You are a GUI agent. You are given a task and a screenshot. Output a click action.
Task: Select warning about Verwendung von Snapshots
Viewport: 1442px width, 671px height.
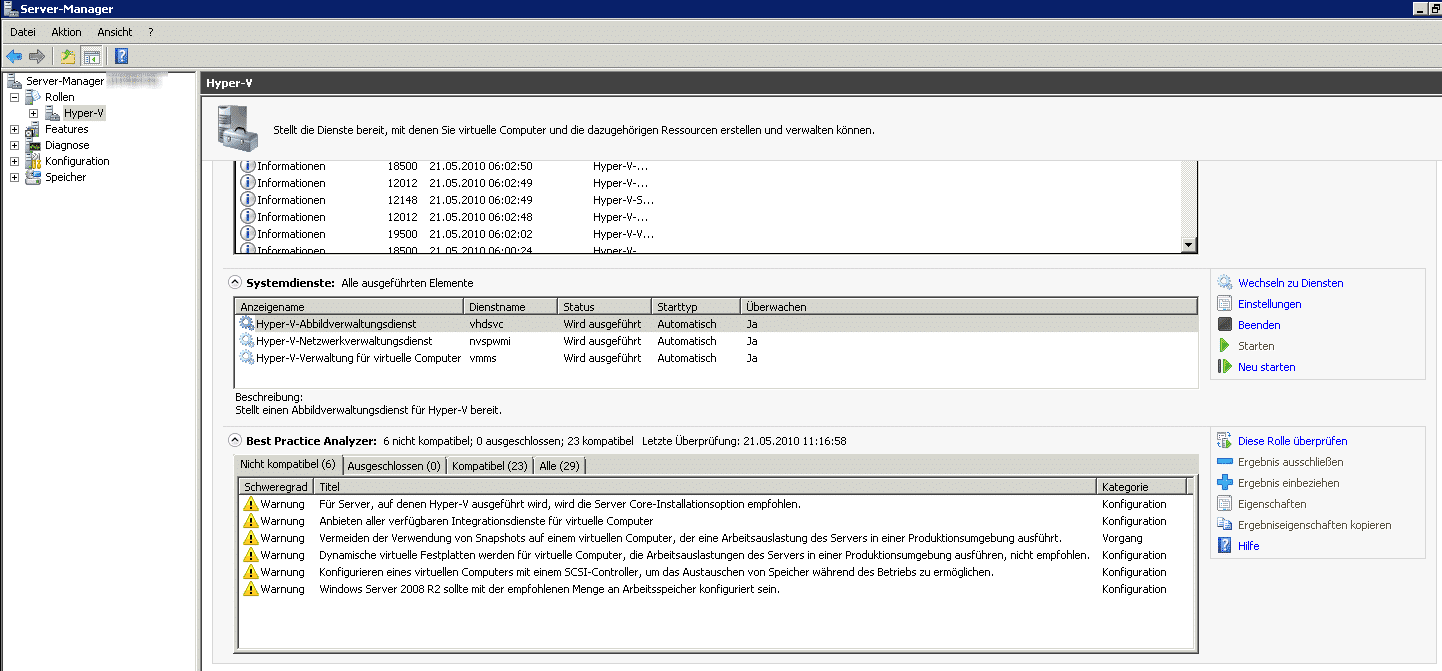click(x=716, y=538)
